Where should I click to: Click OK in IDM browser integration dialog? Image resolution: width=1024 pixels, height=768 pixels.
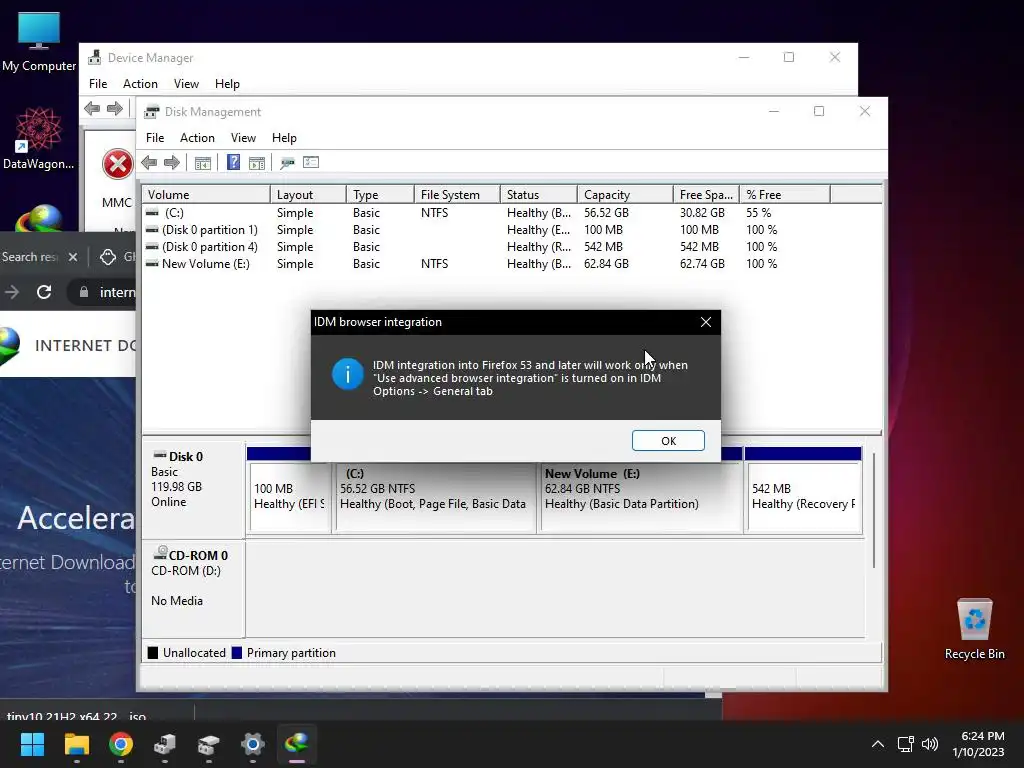point(668,441)
